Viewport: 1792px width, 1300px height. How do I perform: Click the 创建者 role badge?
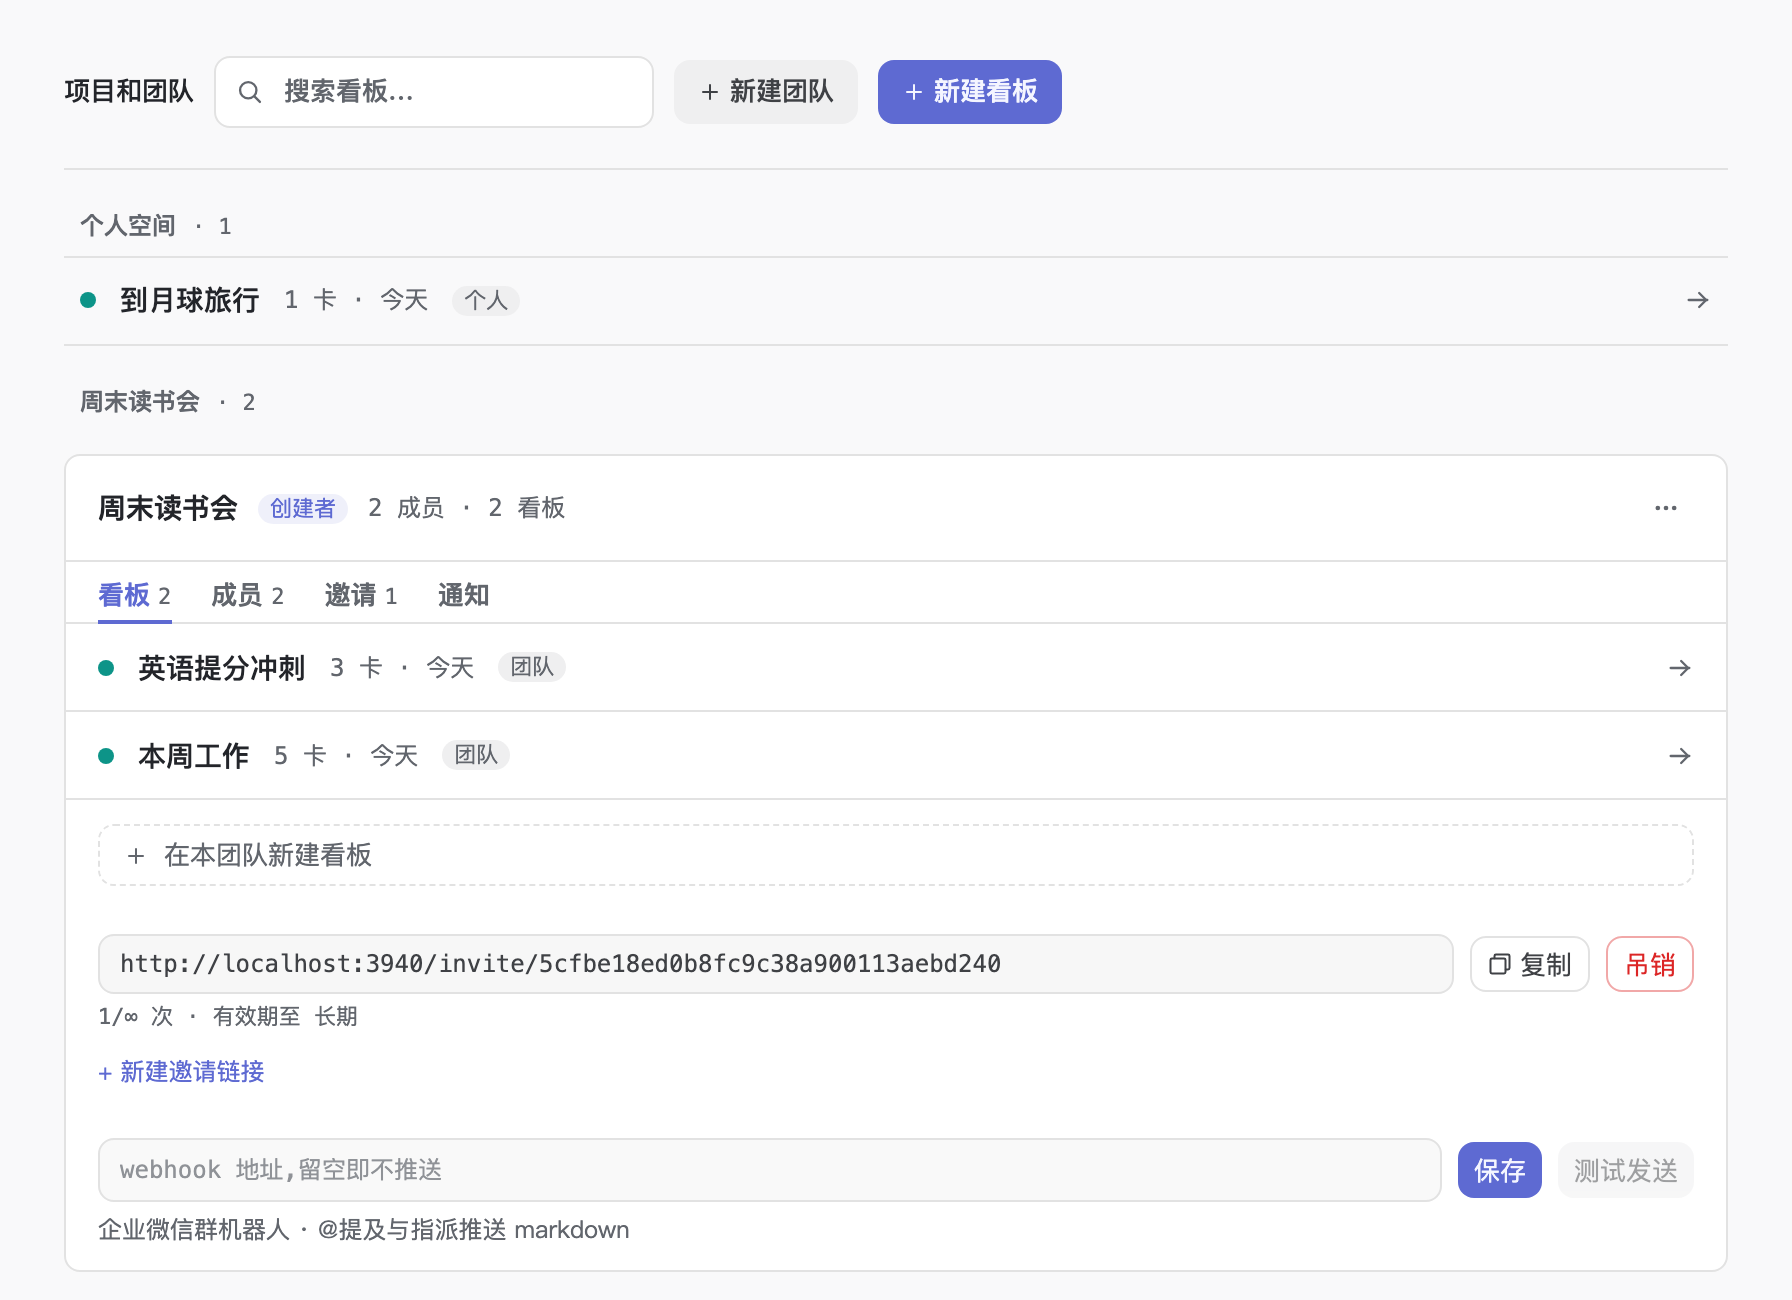303,508
